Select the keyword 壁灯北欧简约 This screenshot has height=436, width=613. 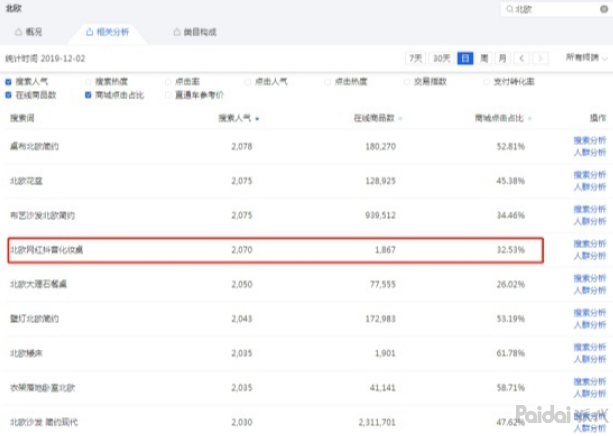click(34, 318)
